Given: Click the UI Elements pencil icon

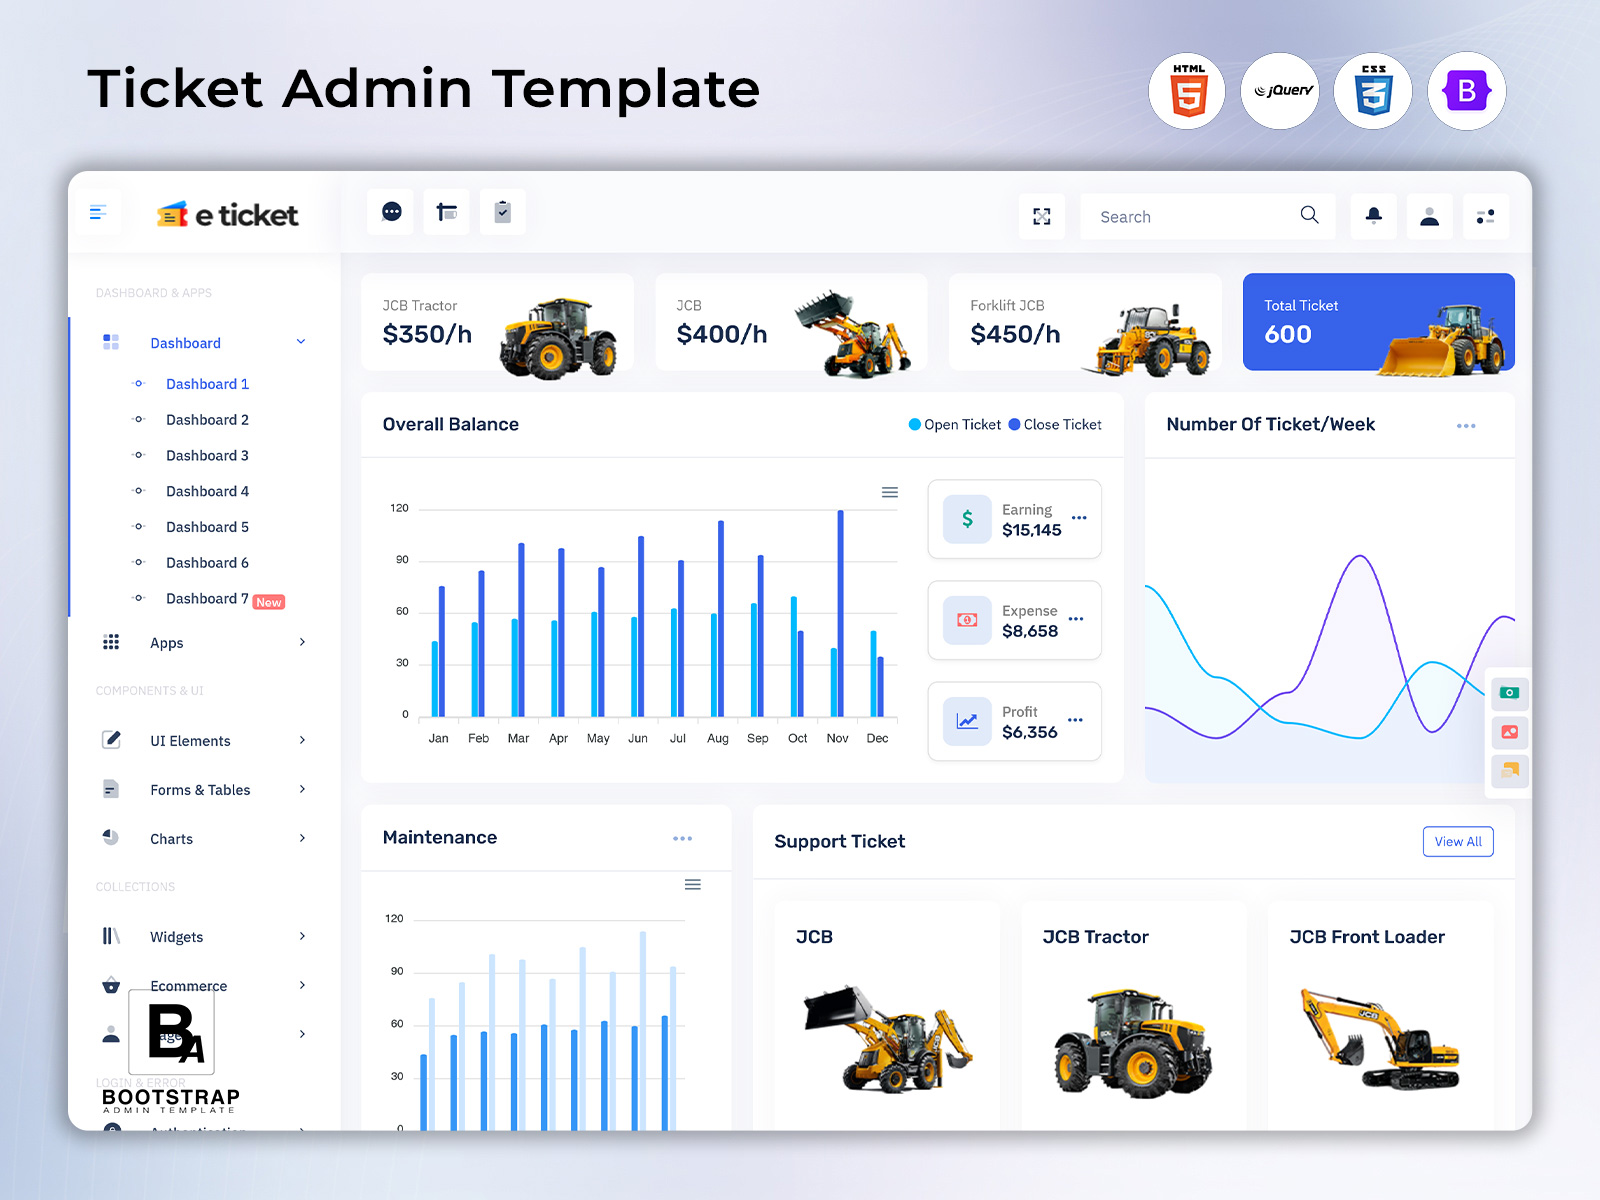Looking at the screenshot, I should 111,740.
